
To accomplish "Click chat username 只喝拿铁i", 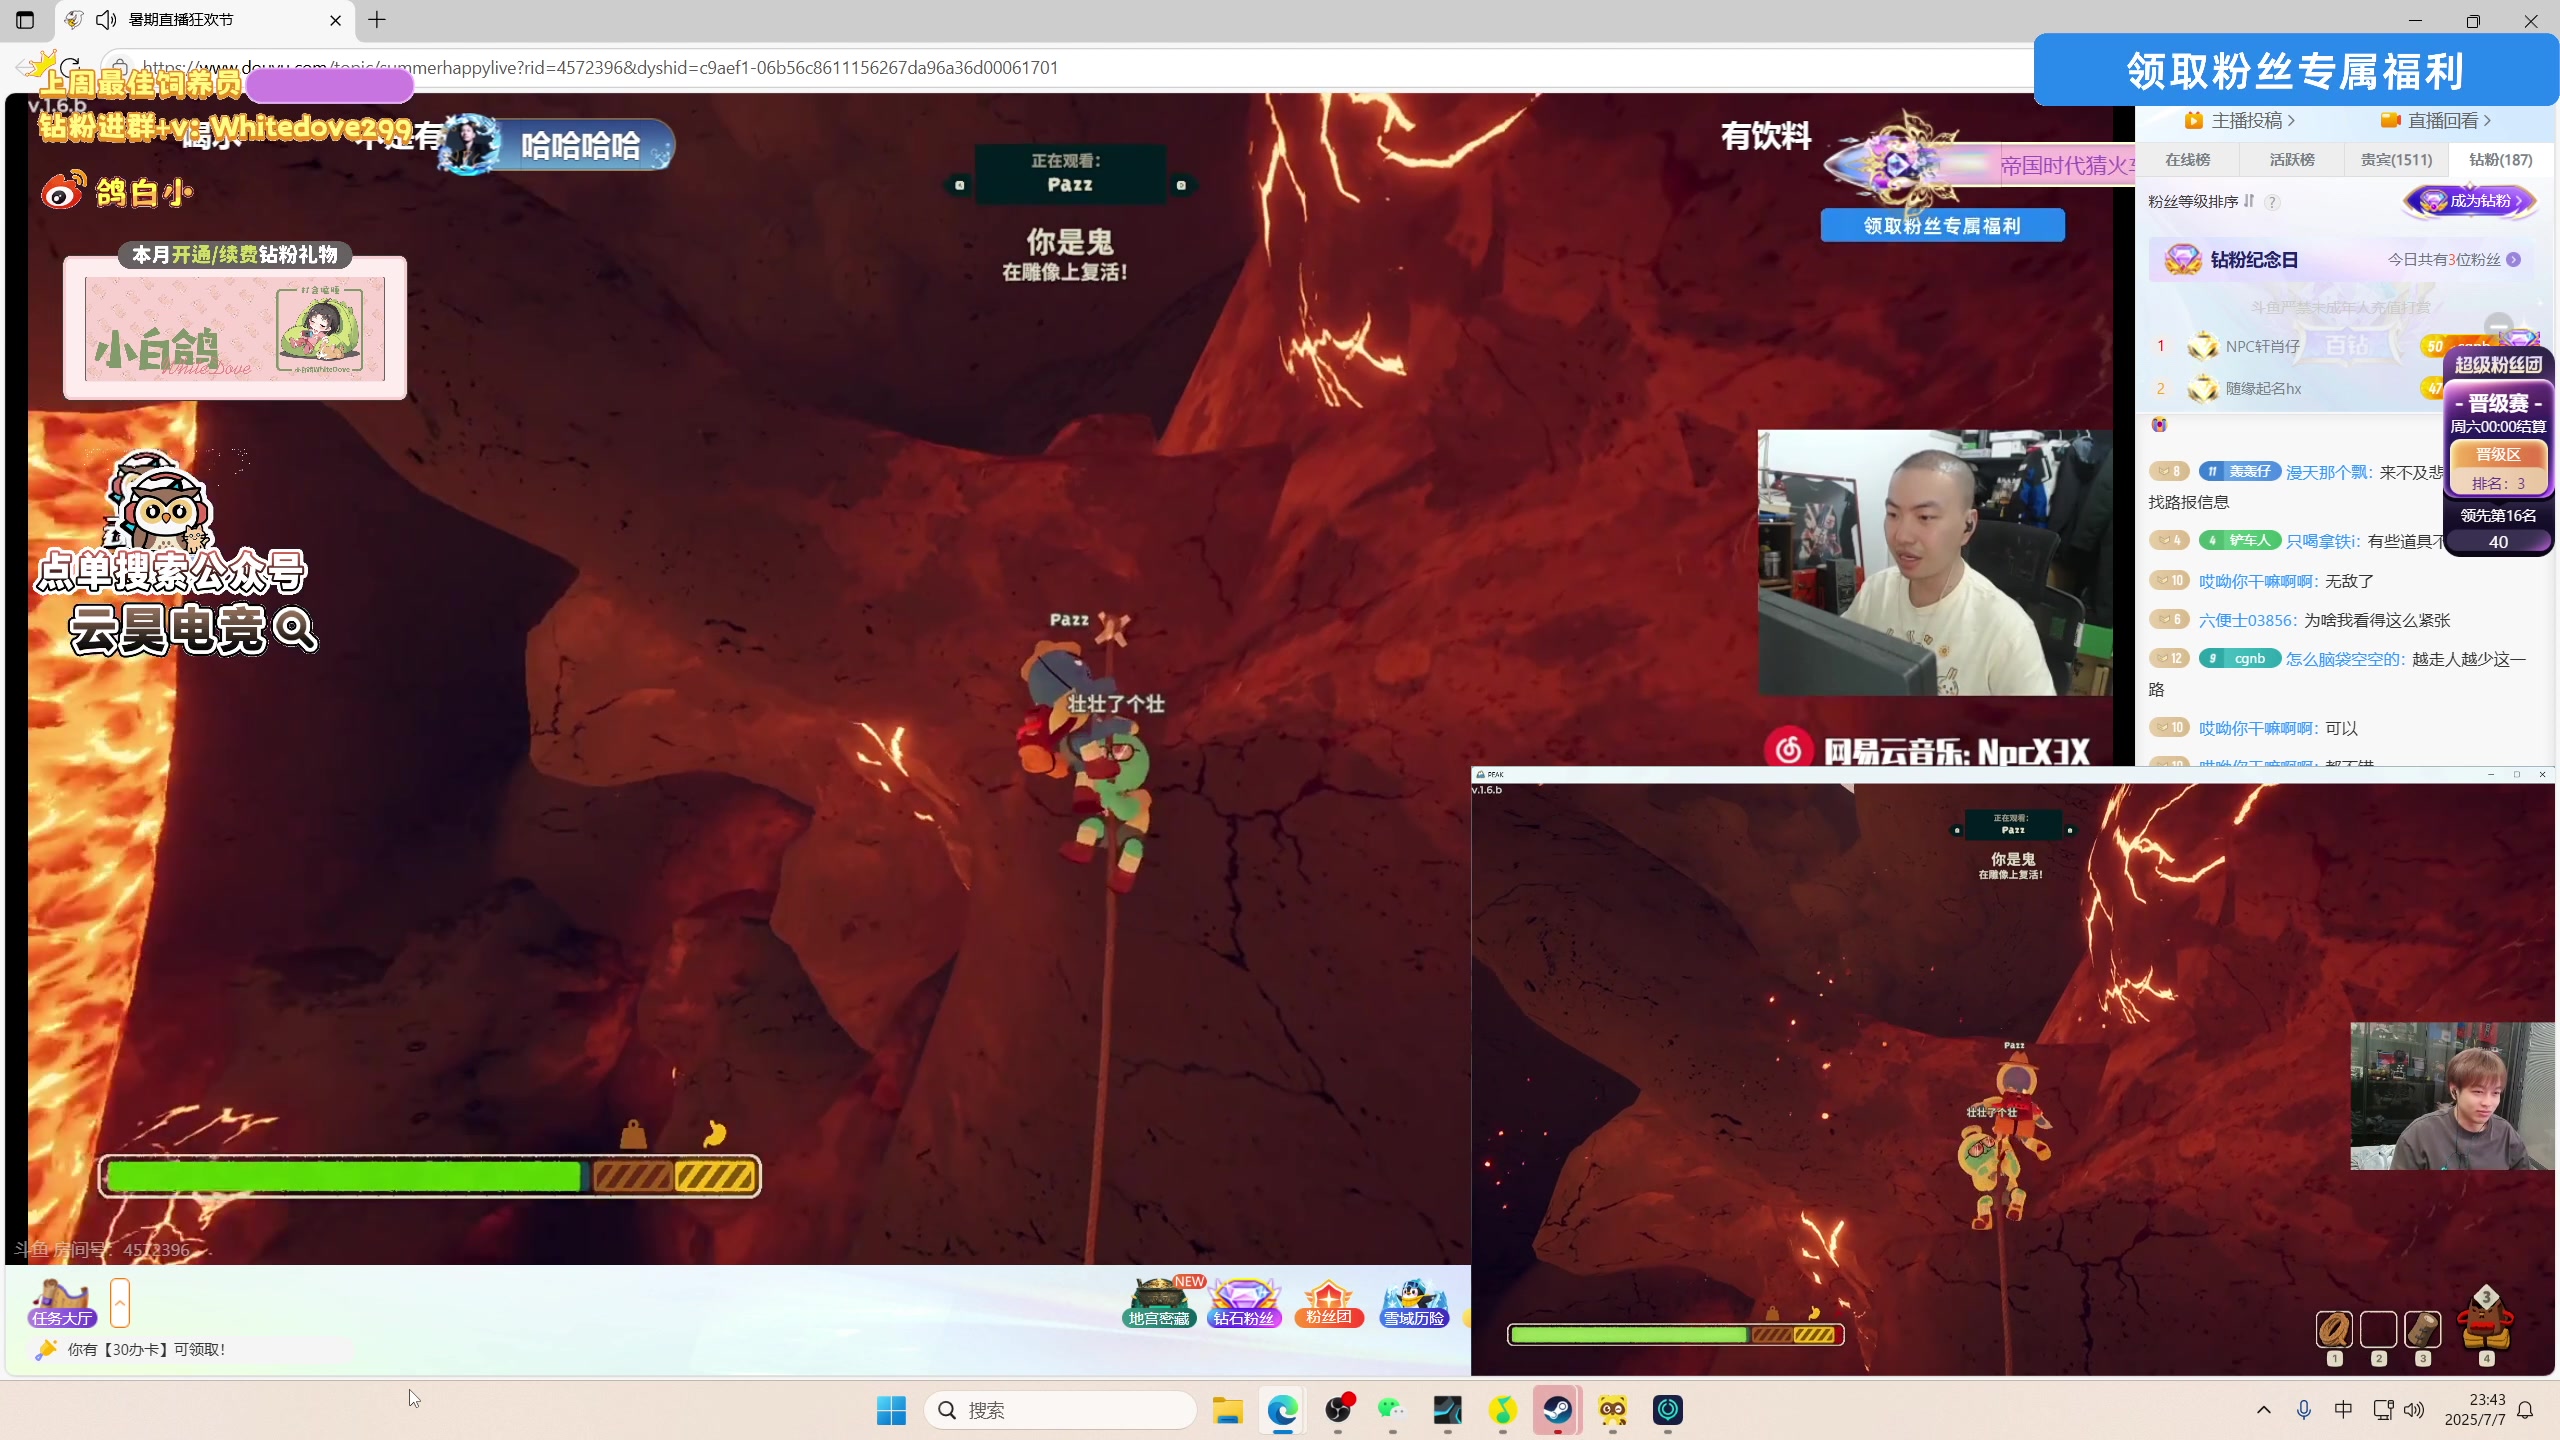I will (x=2323, y=541).
